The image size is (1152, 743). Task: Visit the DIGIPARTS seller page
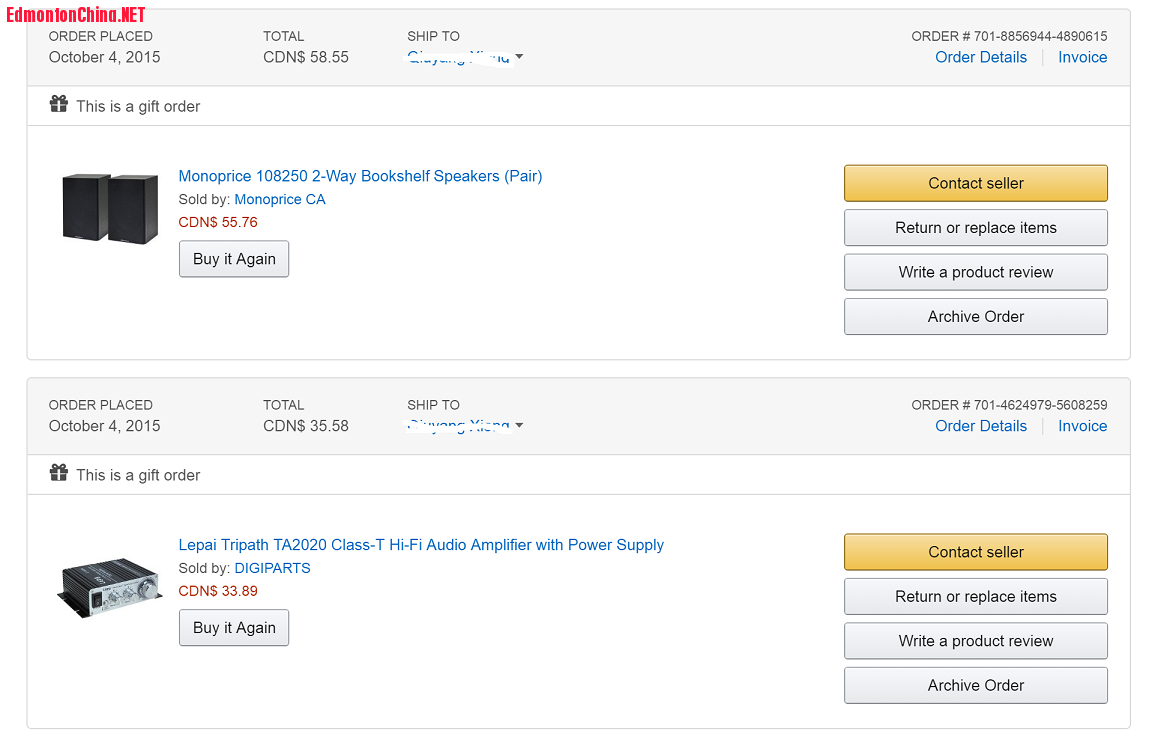pyautogui.click(x=272, y=568)
